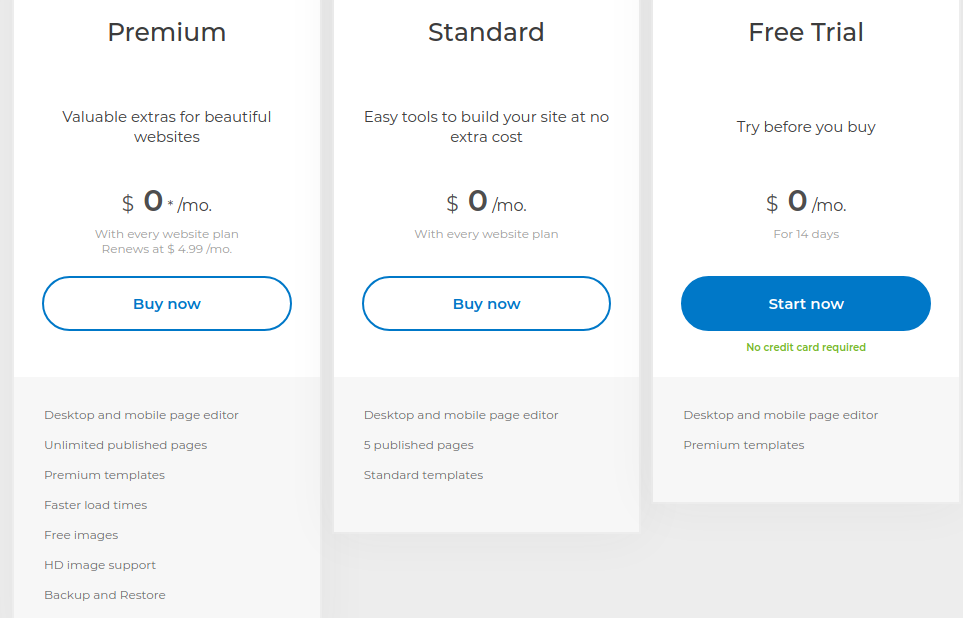Click "Standard templates" feature
This screenshot has height=618, width=963.
(x=424, y=475)
